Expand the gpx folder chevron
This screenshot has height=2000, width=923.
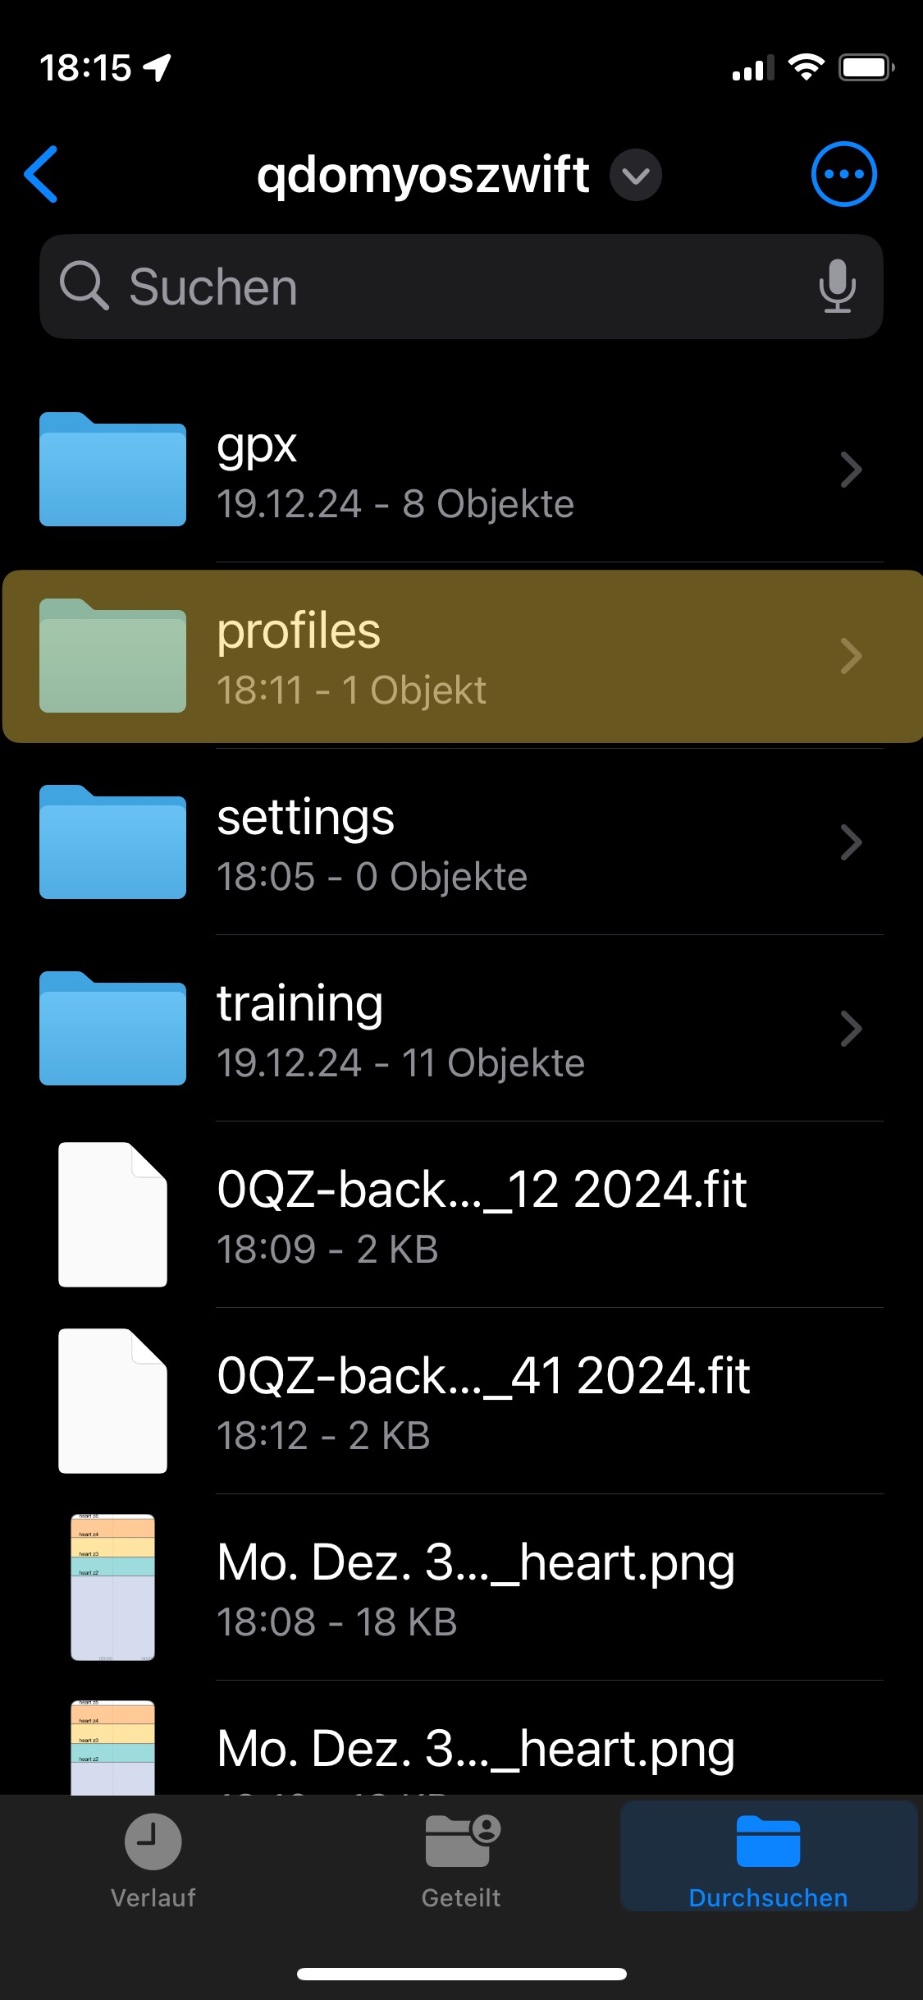pyautogui.click(x=851, y=470)
